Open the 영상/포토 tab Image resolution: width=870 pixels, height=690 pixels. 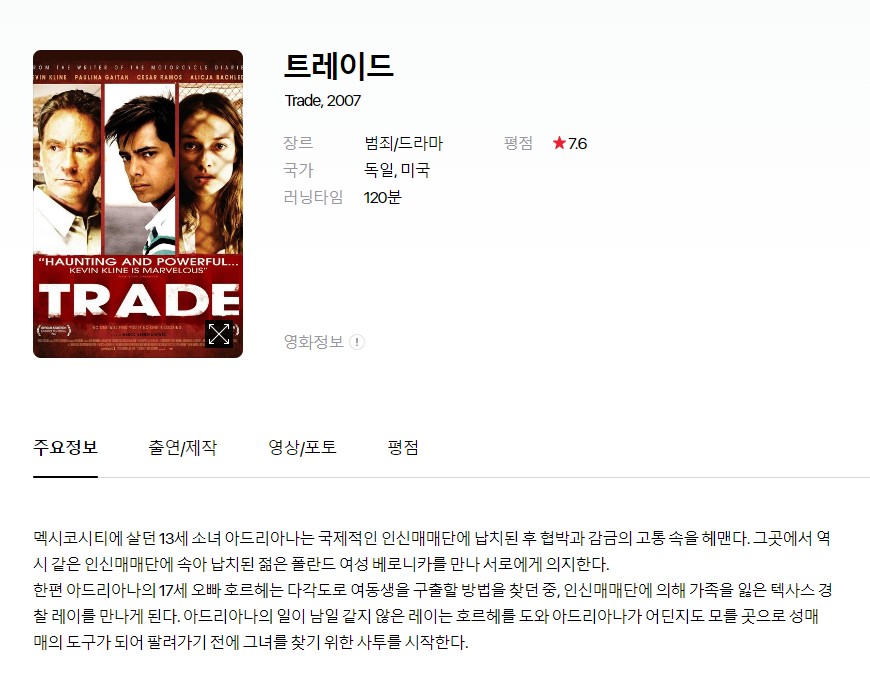[302, 448]
